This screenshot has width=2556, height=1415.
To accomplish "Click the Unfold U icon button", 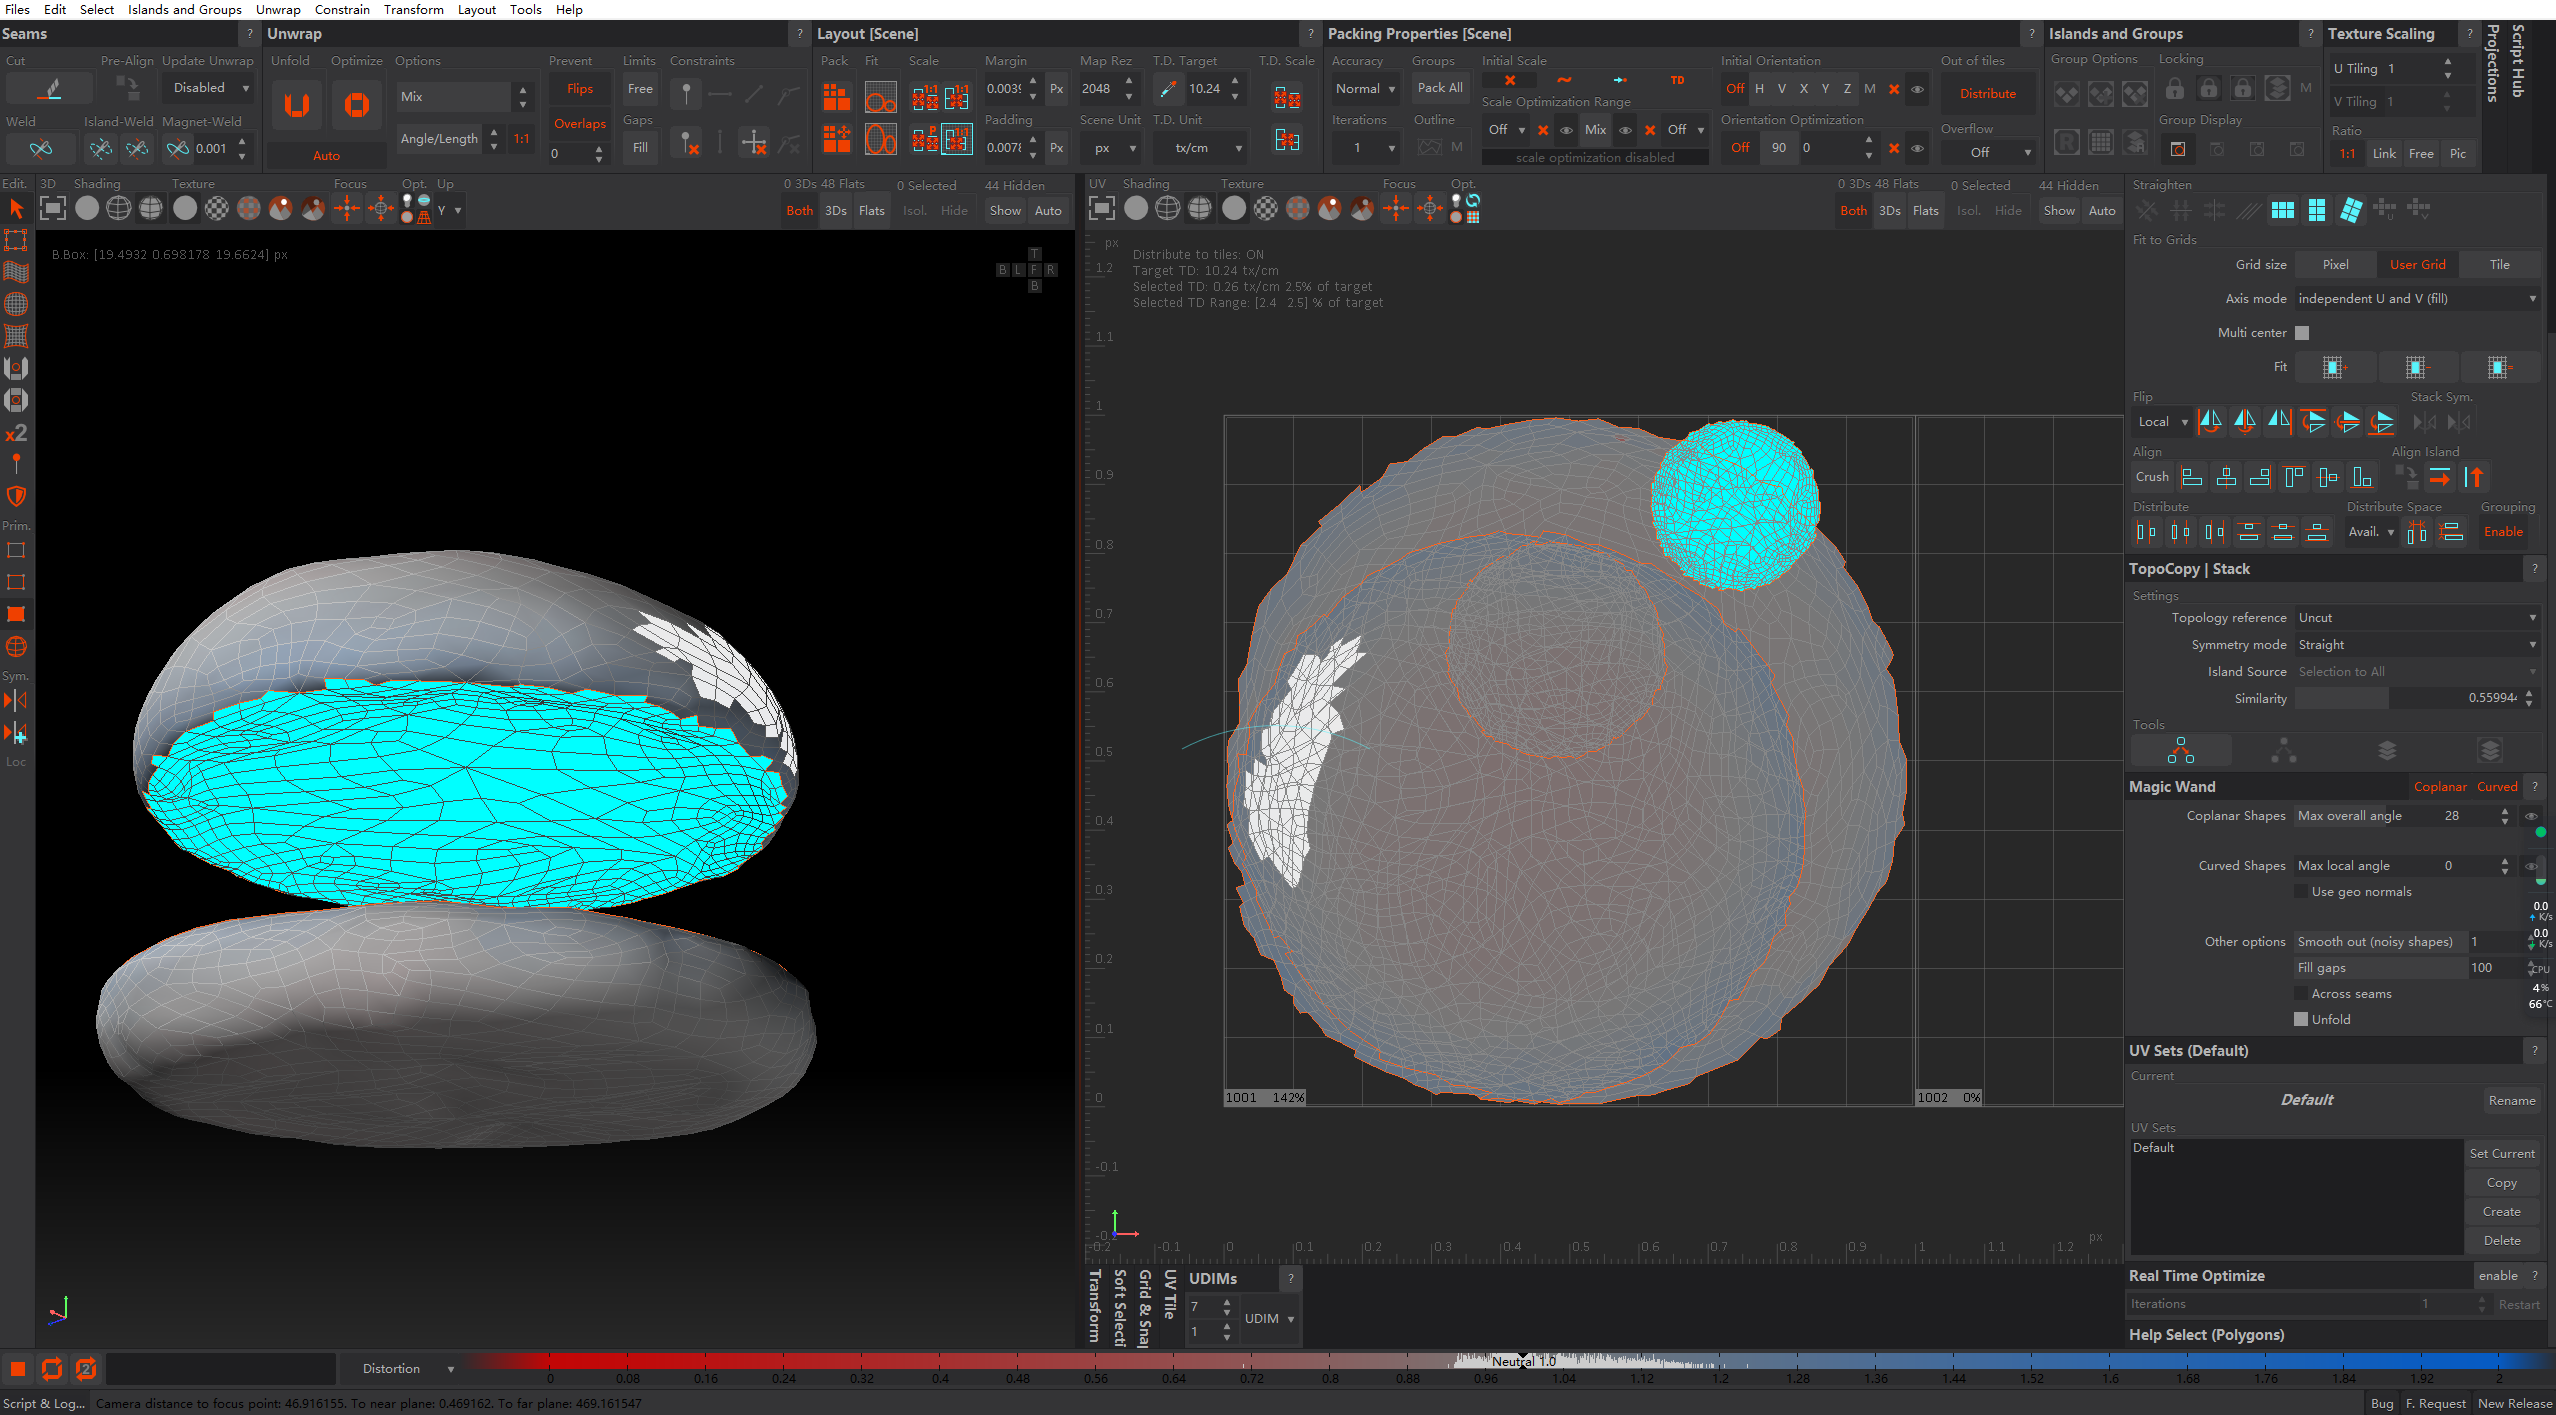I will [296, 104].
